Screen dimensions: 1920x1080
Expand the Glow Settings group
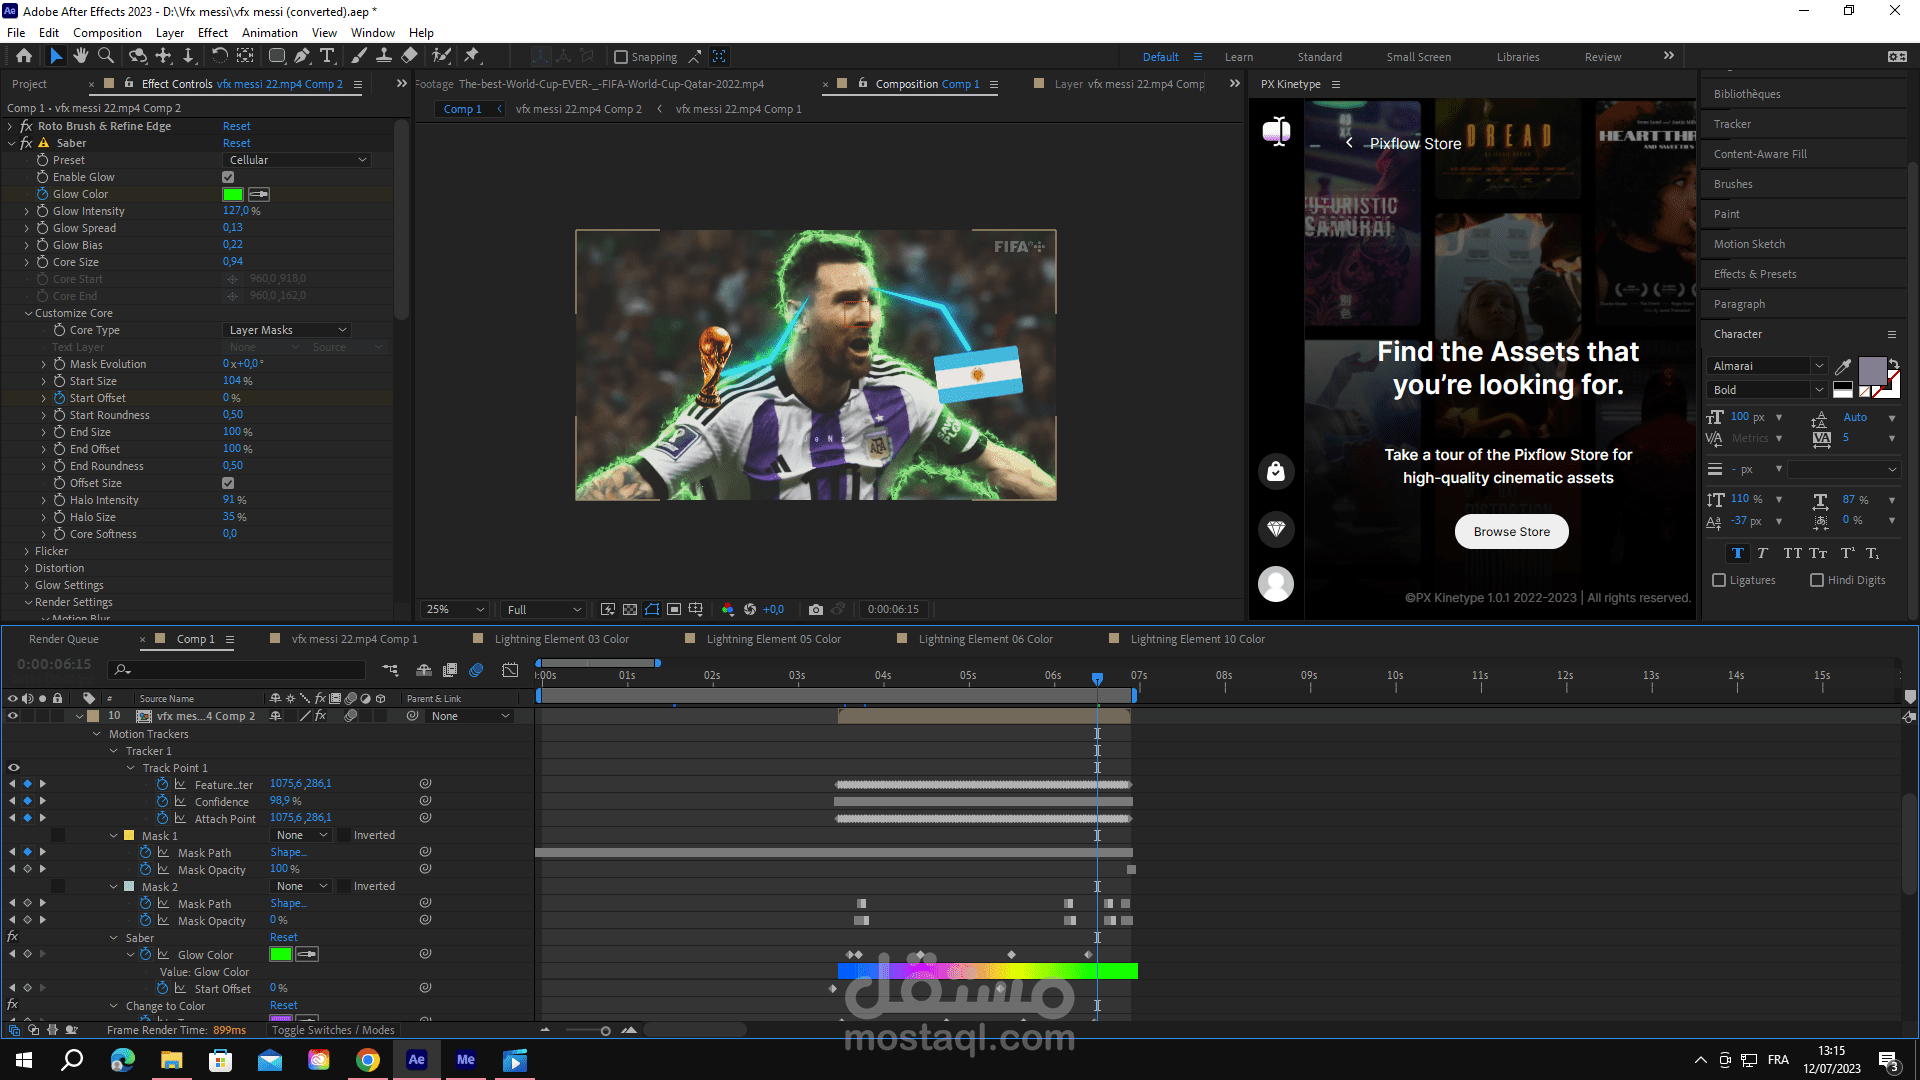pyautogui.click(x=28, y=585)
